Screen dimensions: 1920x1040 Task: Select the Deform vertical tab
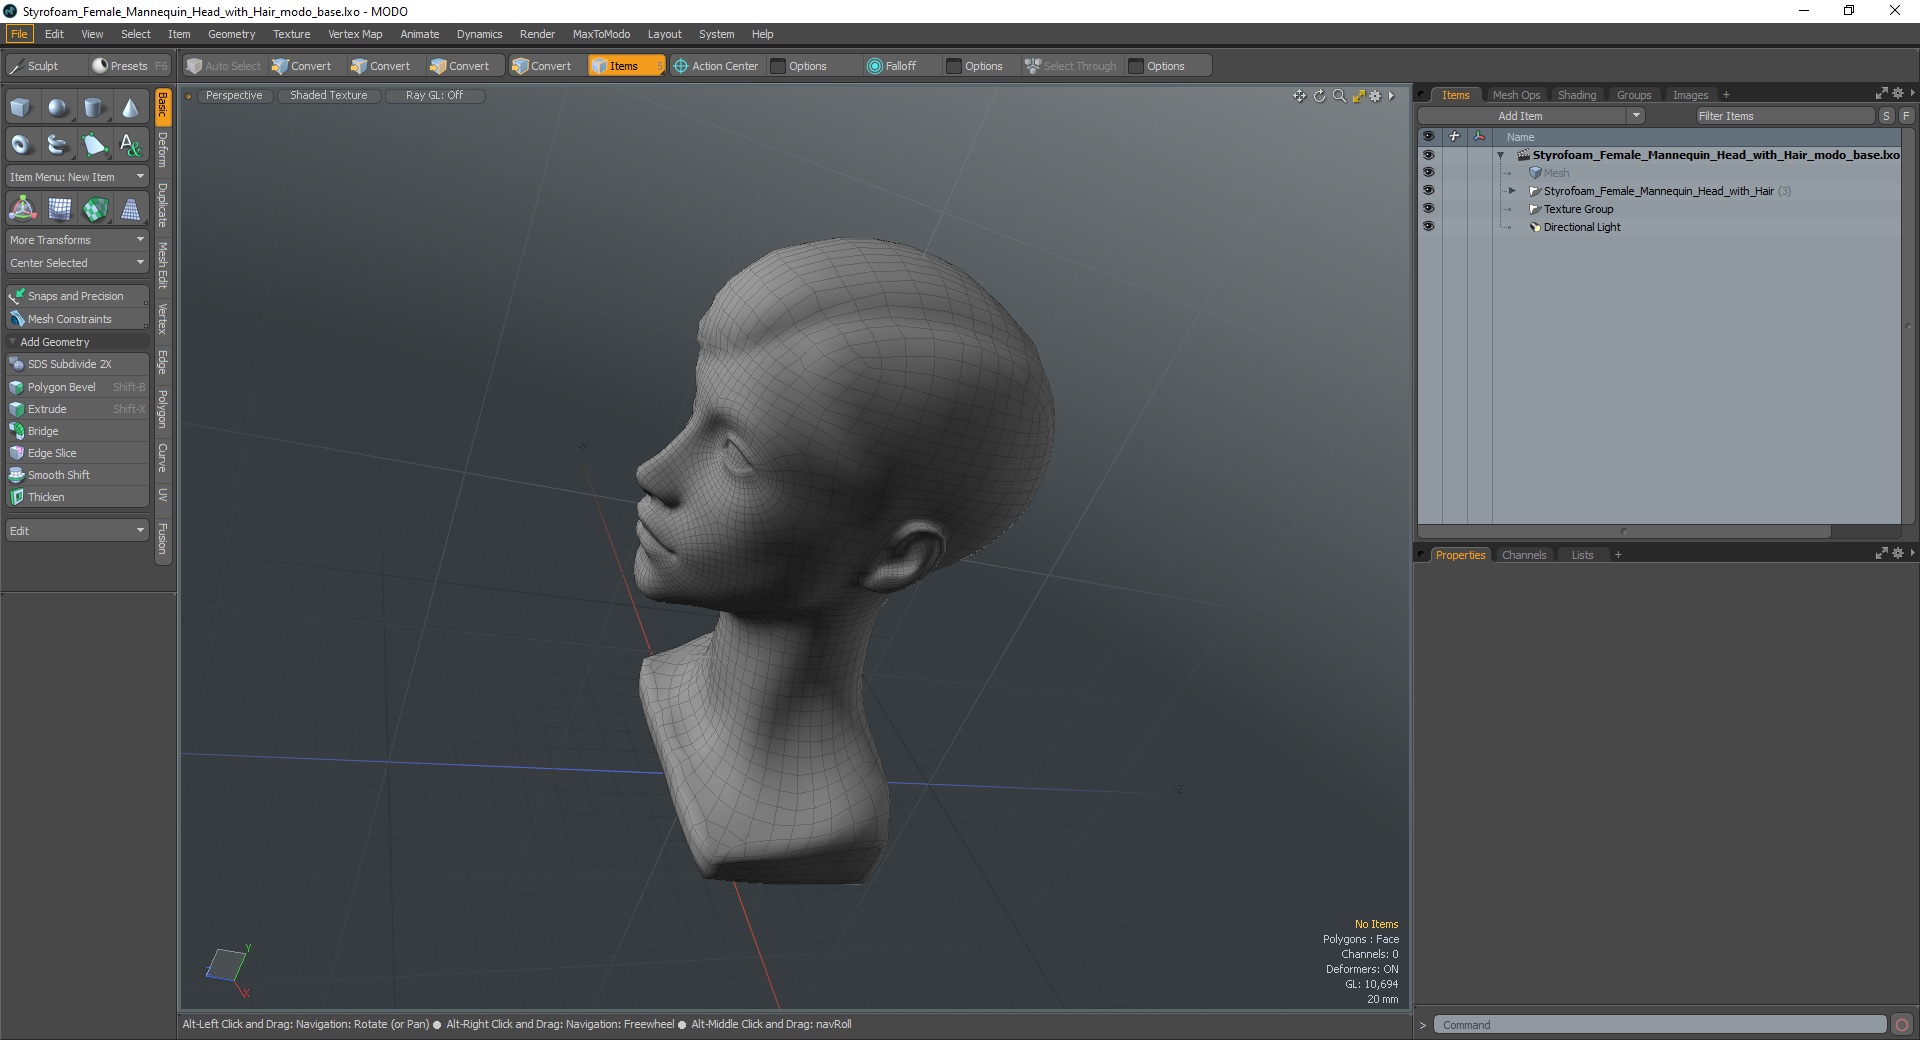(x=163, y=151)
